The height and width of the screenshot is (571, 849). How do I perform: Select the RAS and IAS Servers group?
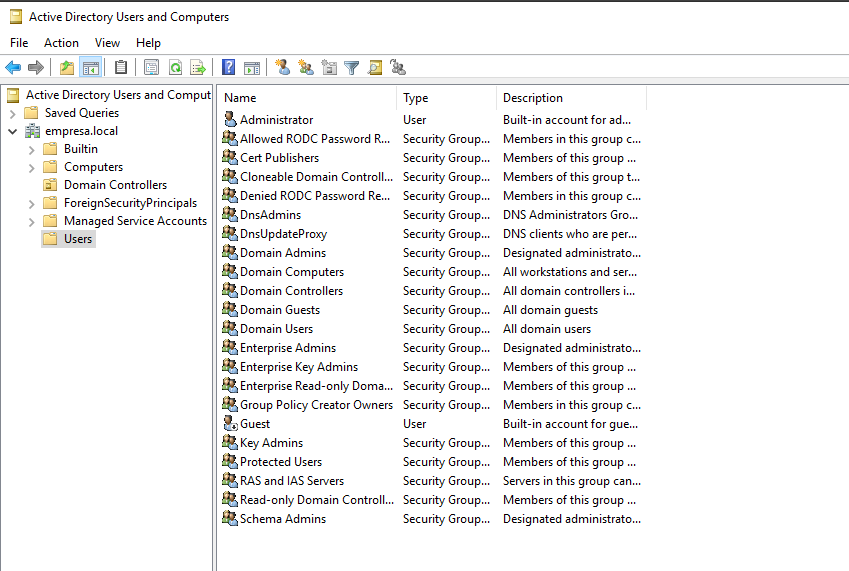point(292,481)
